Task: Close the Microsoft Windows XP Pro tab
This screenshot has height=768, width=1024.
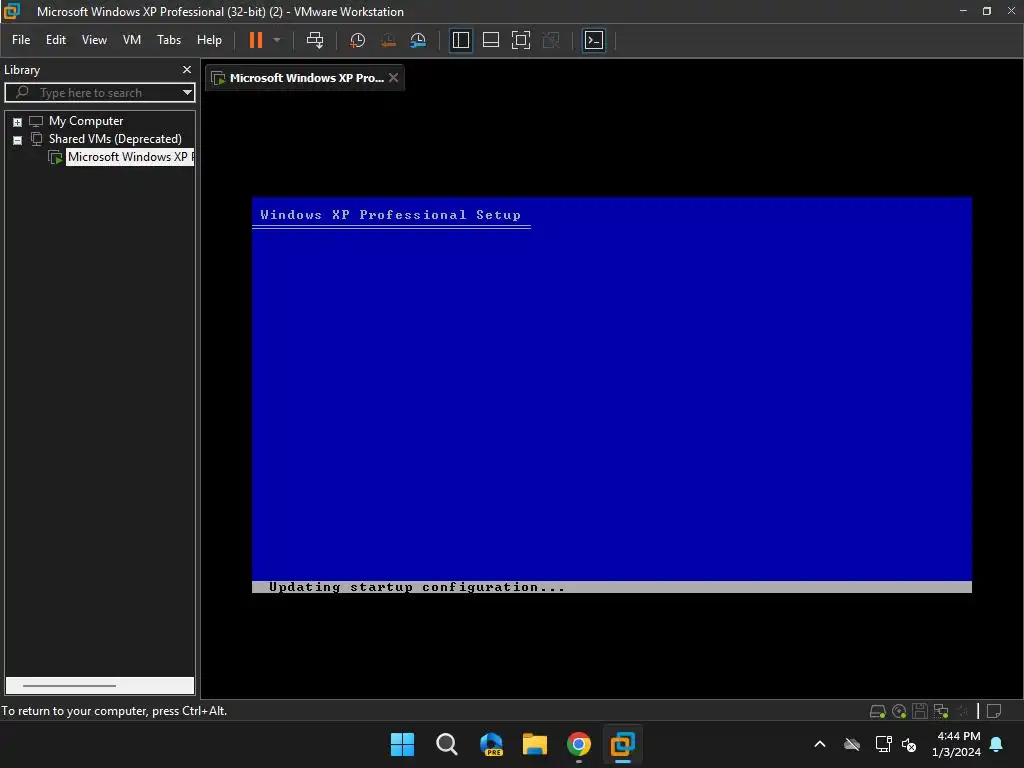Action: (394, 78)
